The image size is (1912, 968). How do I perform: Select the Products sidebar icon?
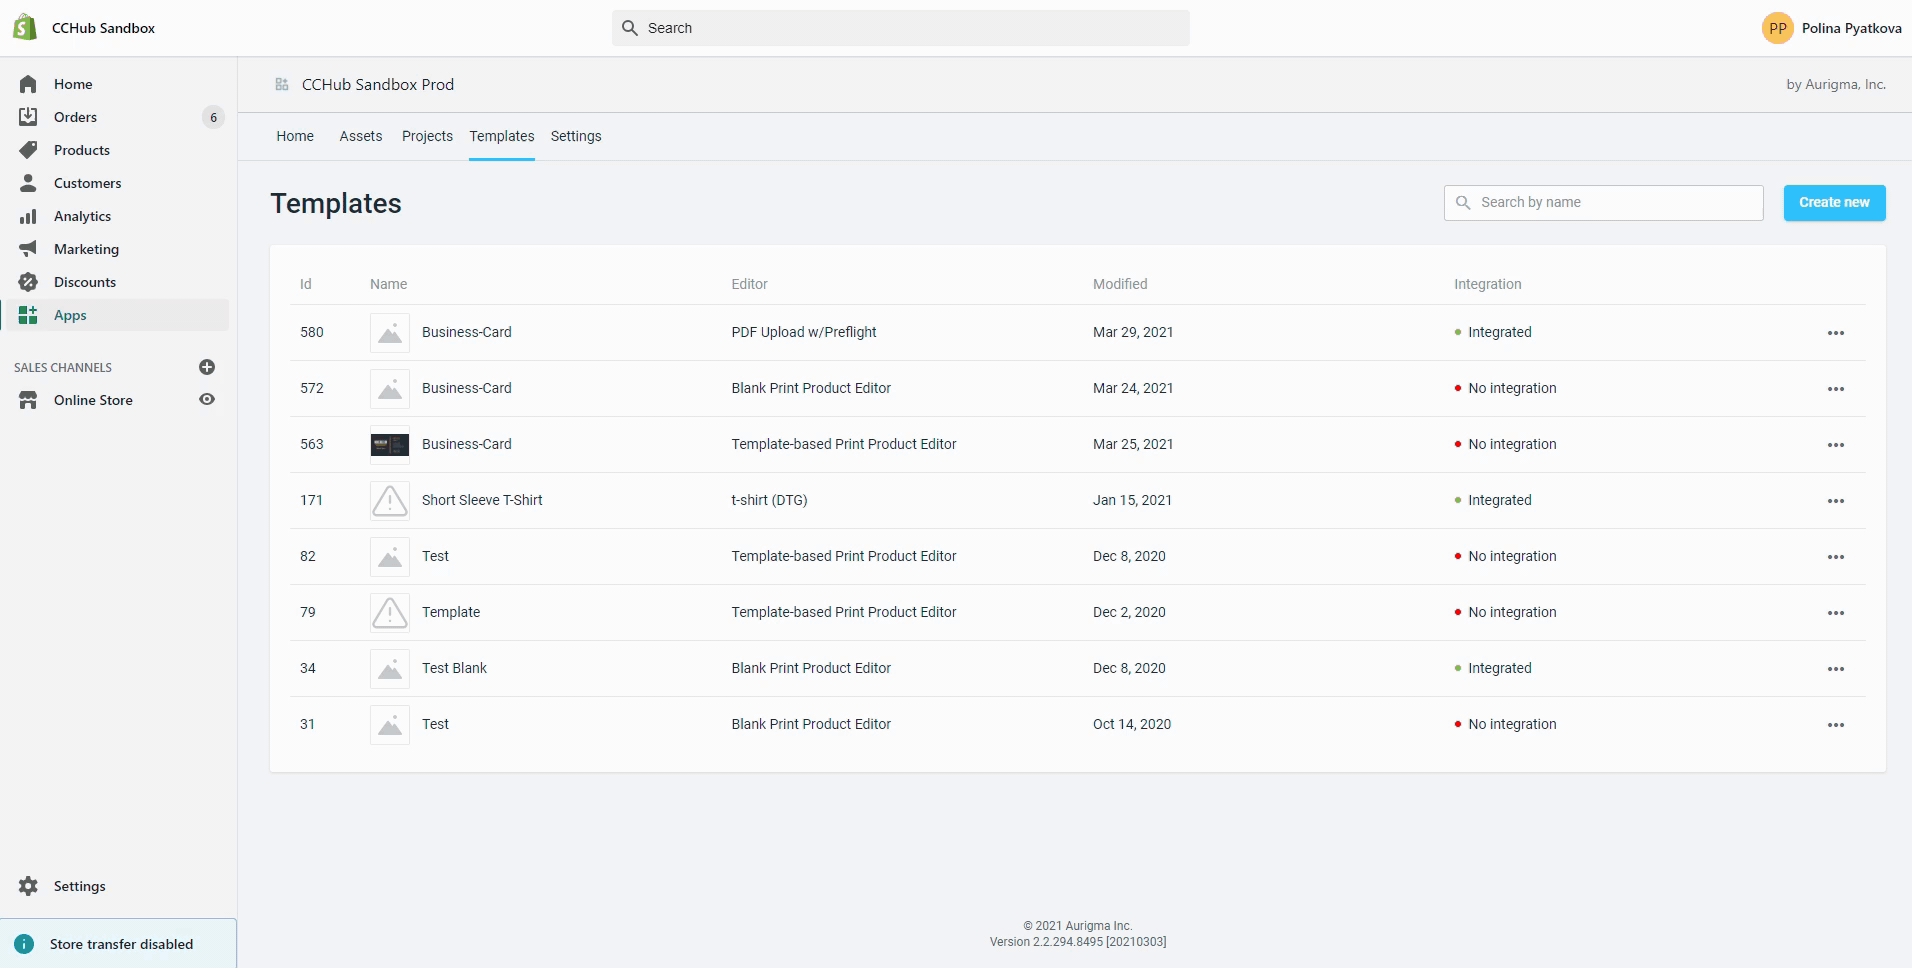[29, 150]
